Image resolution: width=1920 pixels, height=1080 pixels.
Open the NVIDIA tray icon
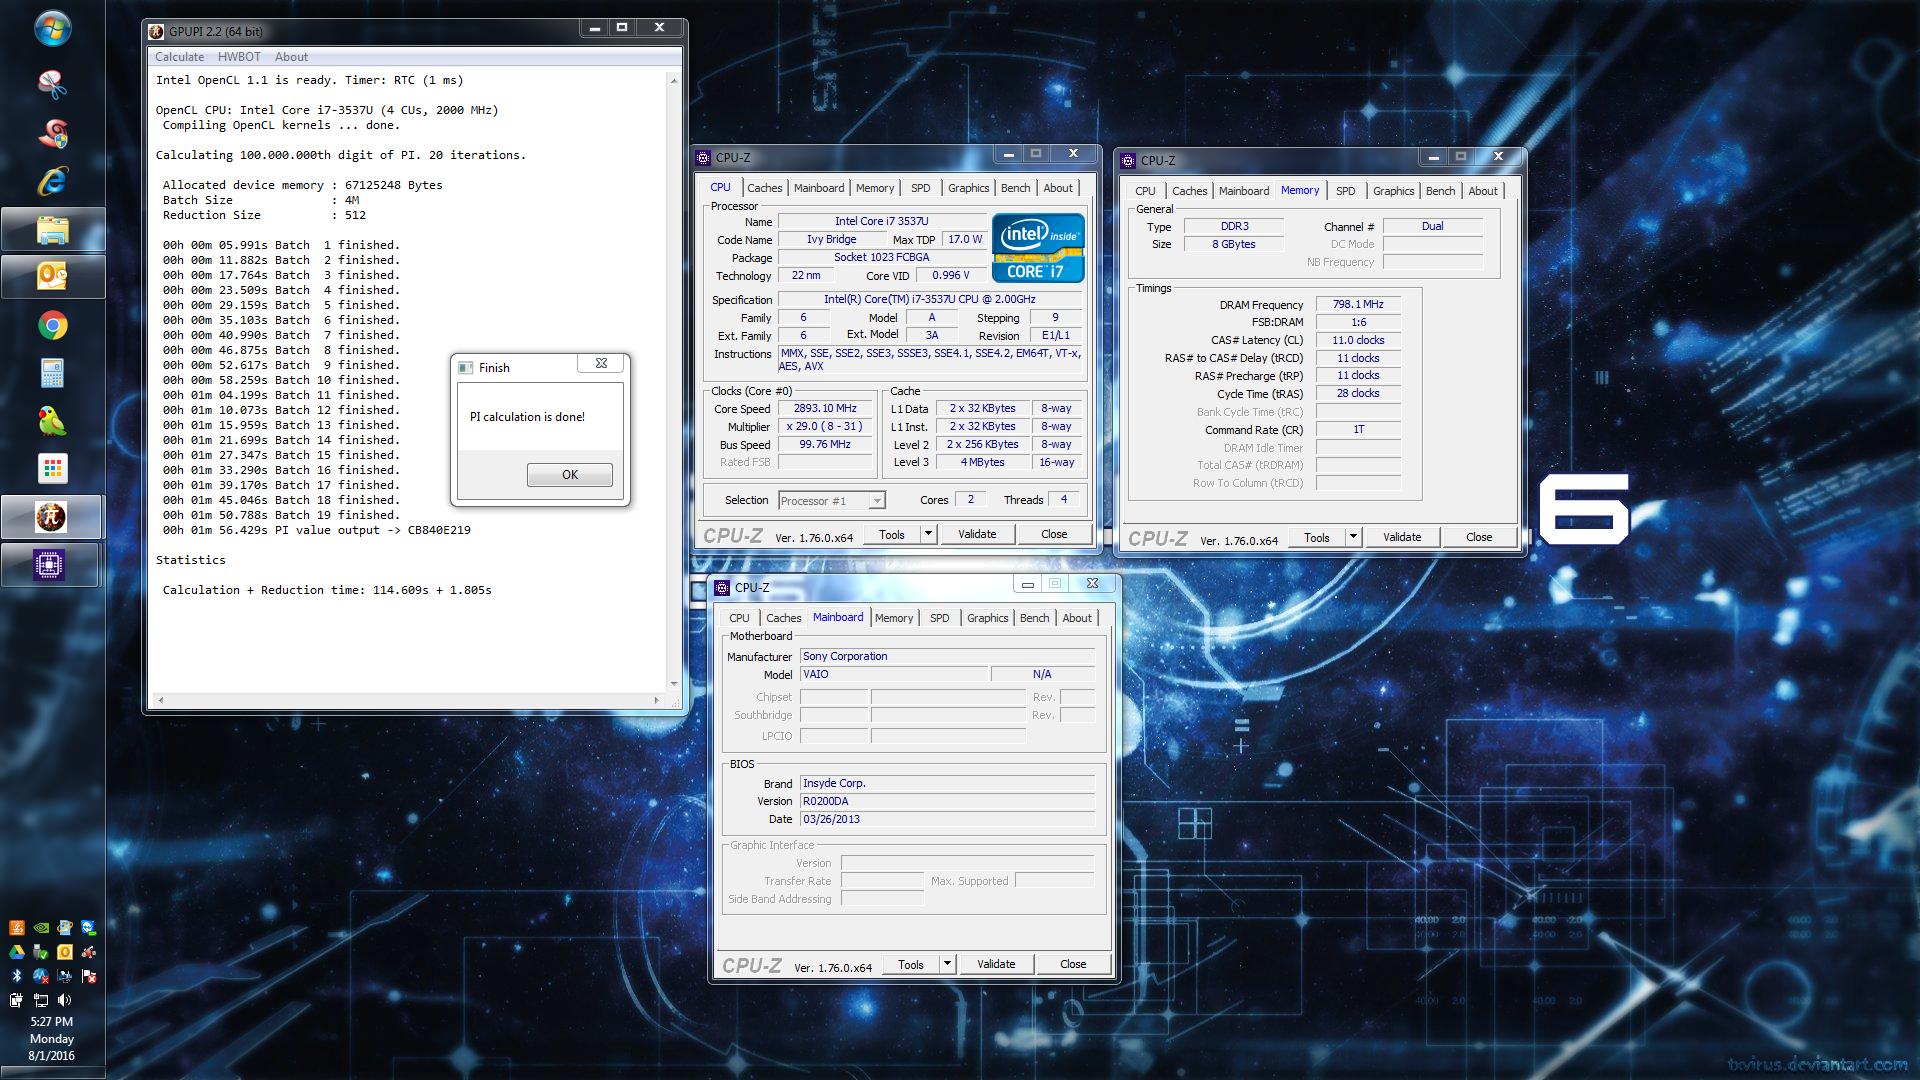[41, 928]
